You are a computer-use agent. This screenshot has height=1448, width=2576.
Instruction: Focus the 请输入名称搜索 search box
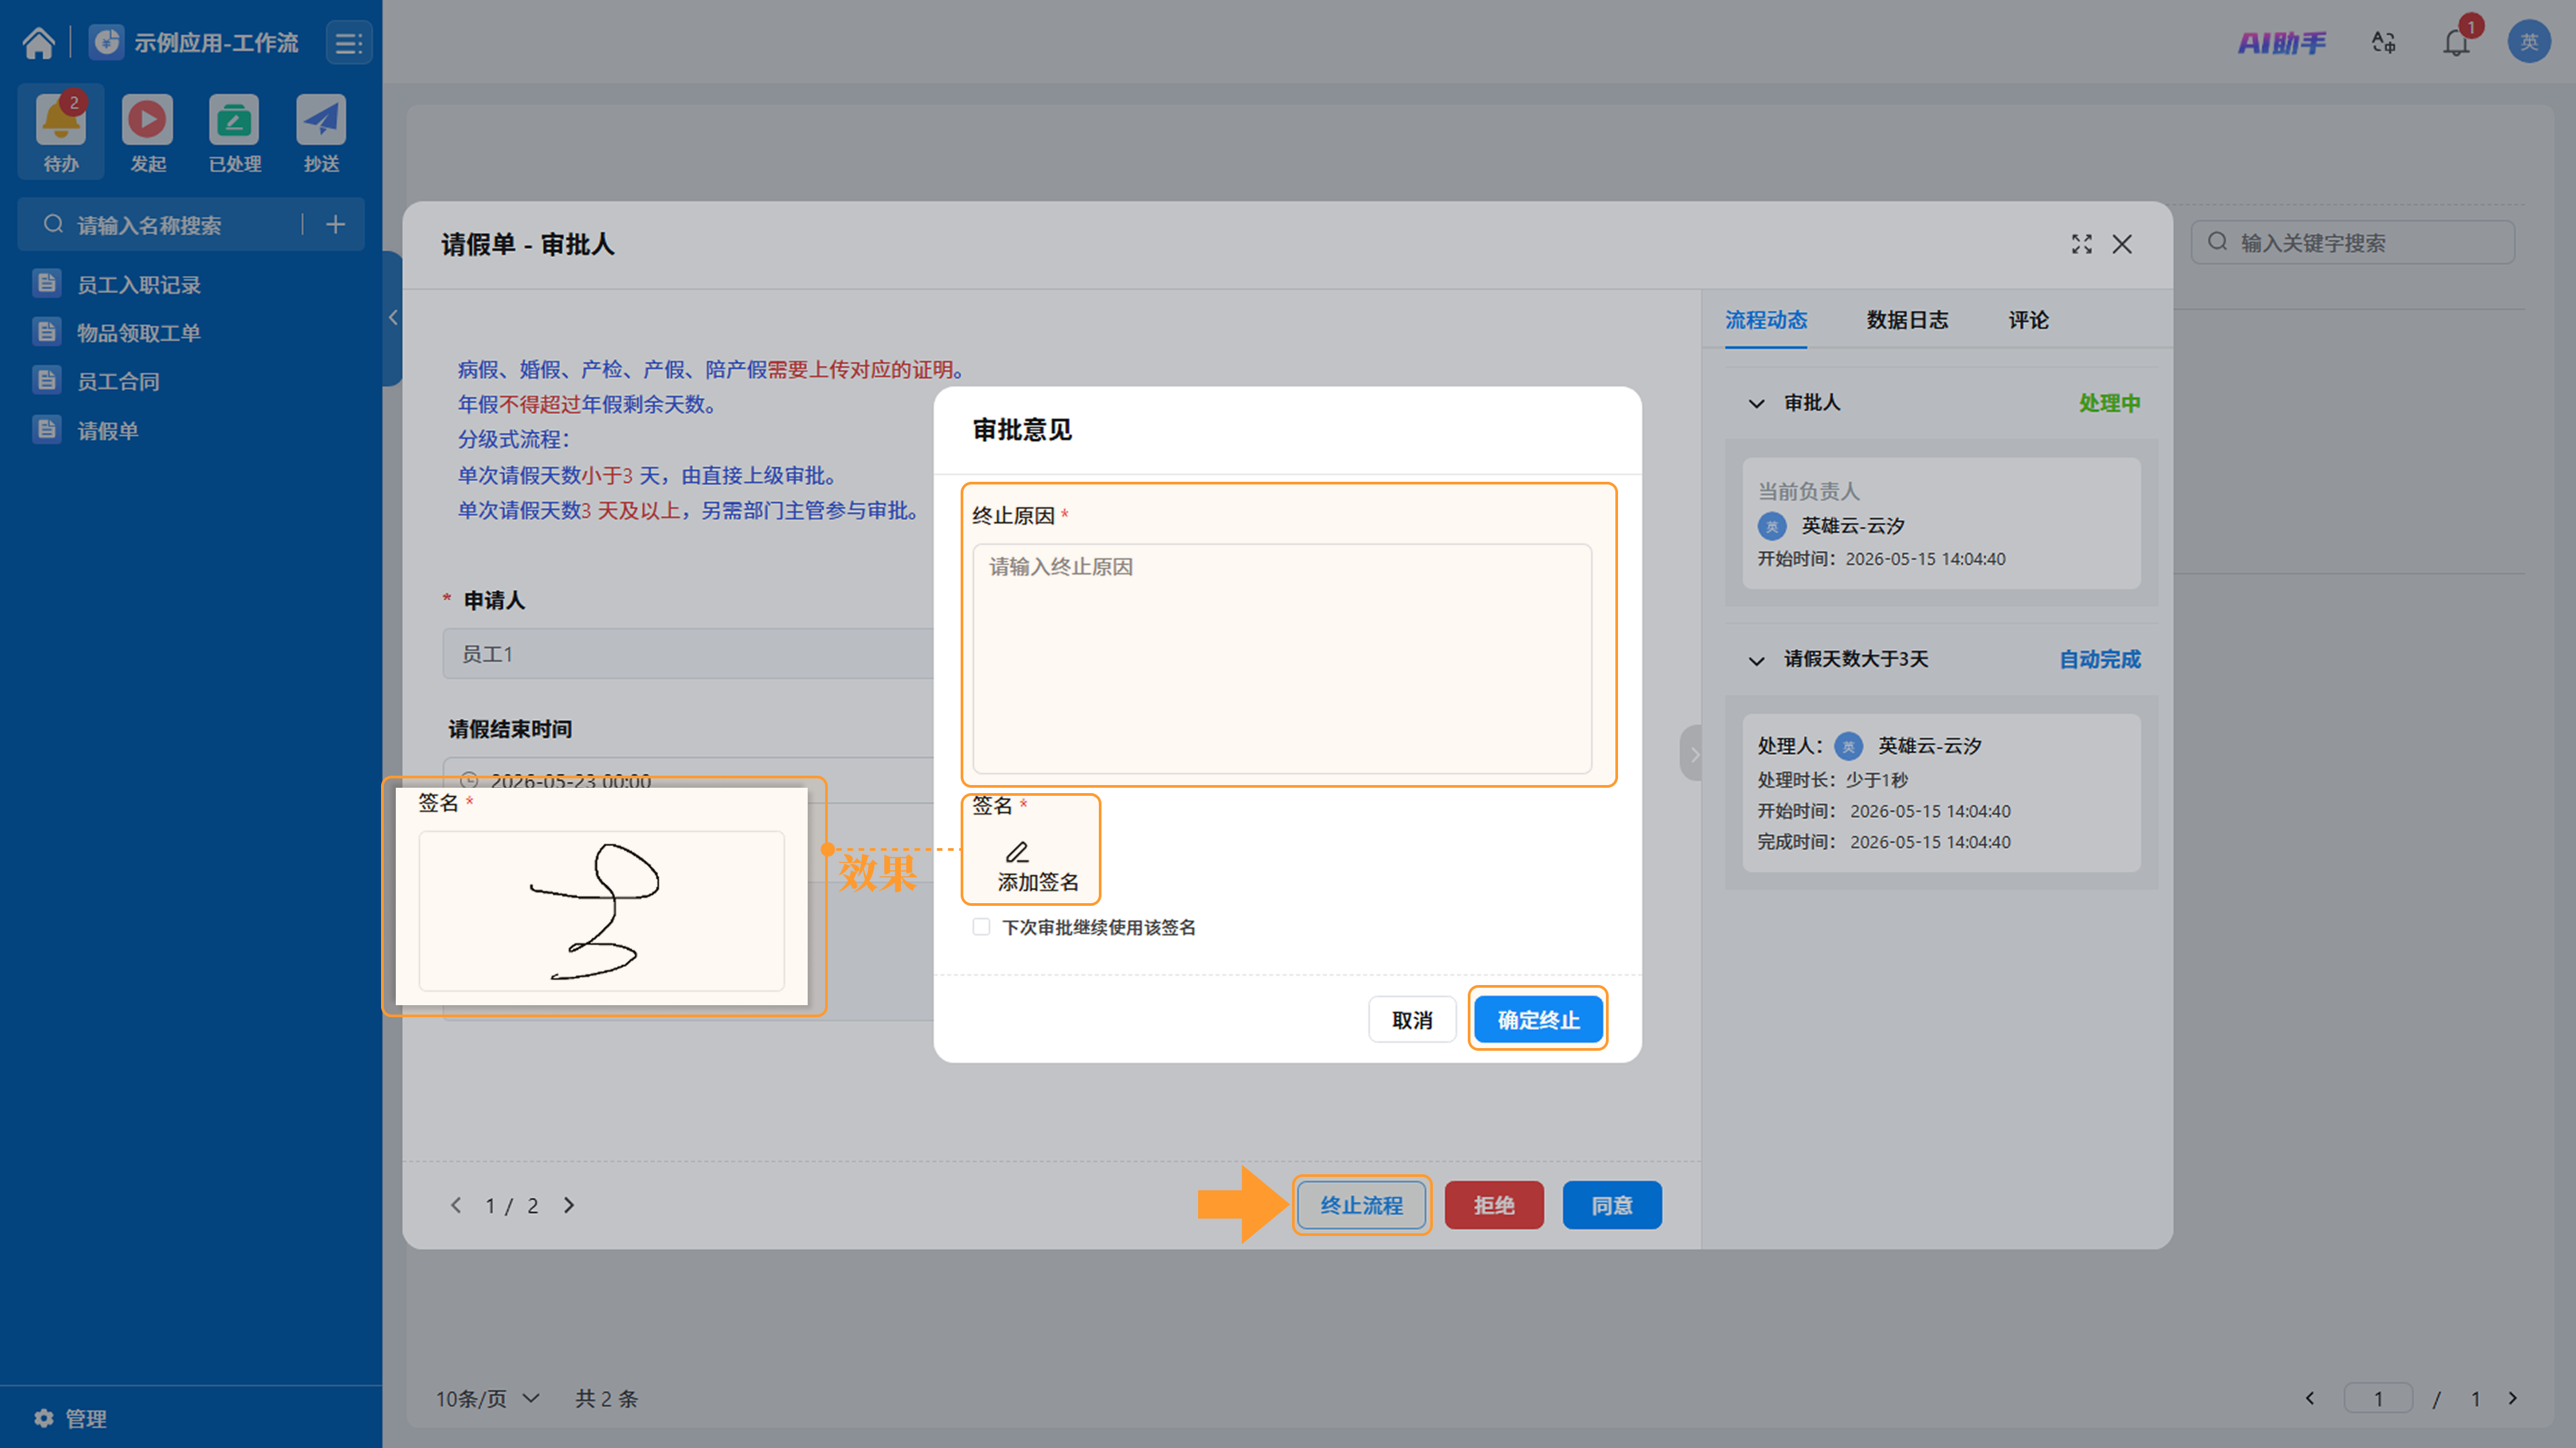160,225
